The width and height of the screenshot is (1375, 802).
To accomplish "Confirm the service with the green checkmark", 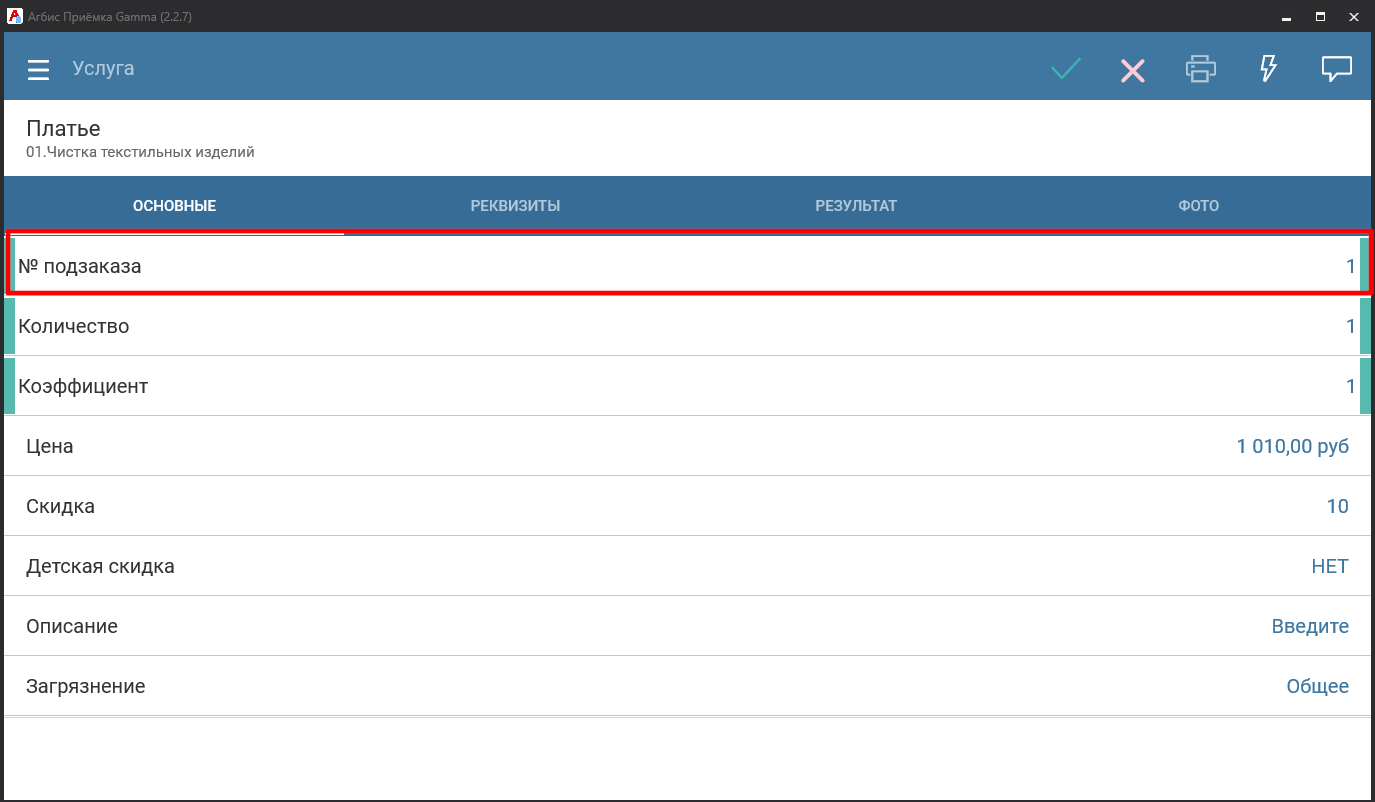I will (x=1066, y=69).
